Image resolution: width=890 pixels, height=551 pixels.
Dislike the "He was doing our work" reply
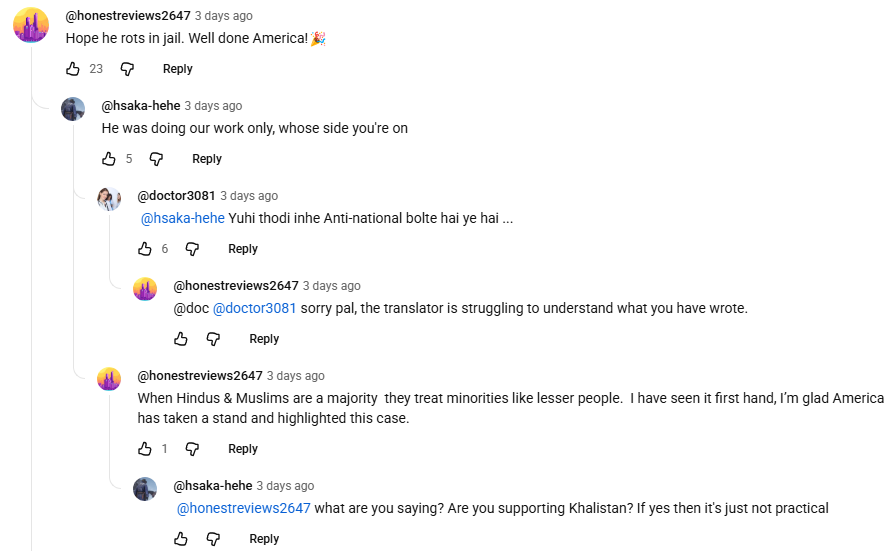pyautogui.click(x=156, y=159)
